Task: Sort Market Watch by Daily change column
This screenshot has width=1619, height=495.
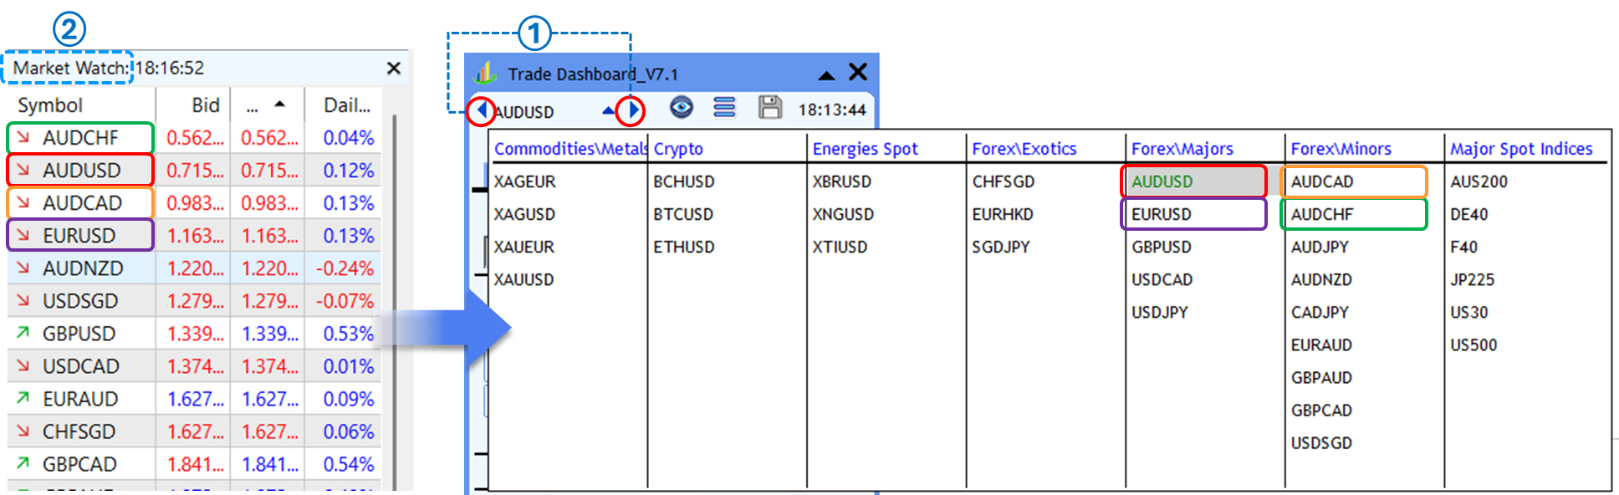Action: click(x=347, y=105)
